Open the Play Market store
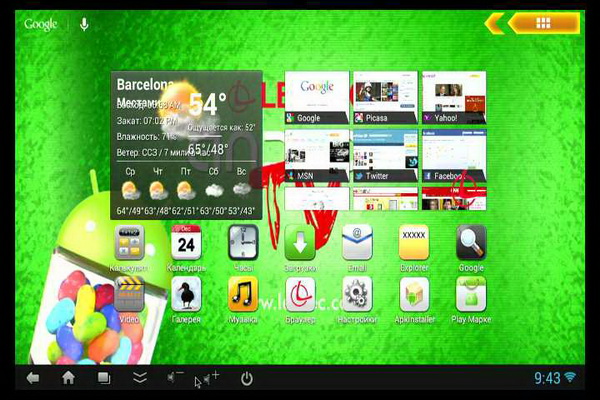Screen dimensions: 600x400 (471, 295)
